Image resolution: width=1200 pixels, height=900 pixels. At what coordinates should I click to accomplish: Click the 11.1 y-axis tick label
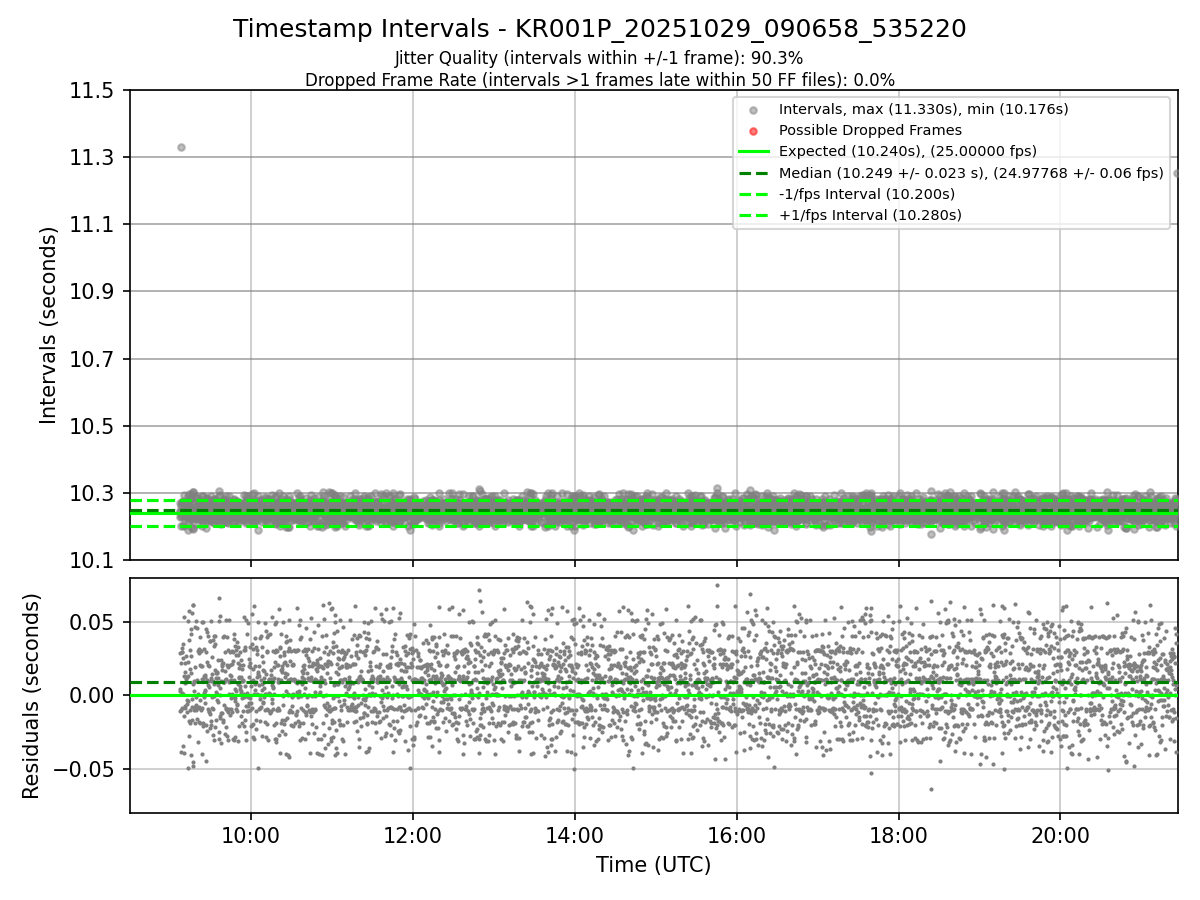coord(90,224)
